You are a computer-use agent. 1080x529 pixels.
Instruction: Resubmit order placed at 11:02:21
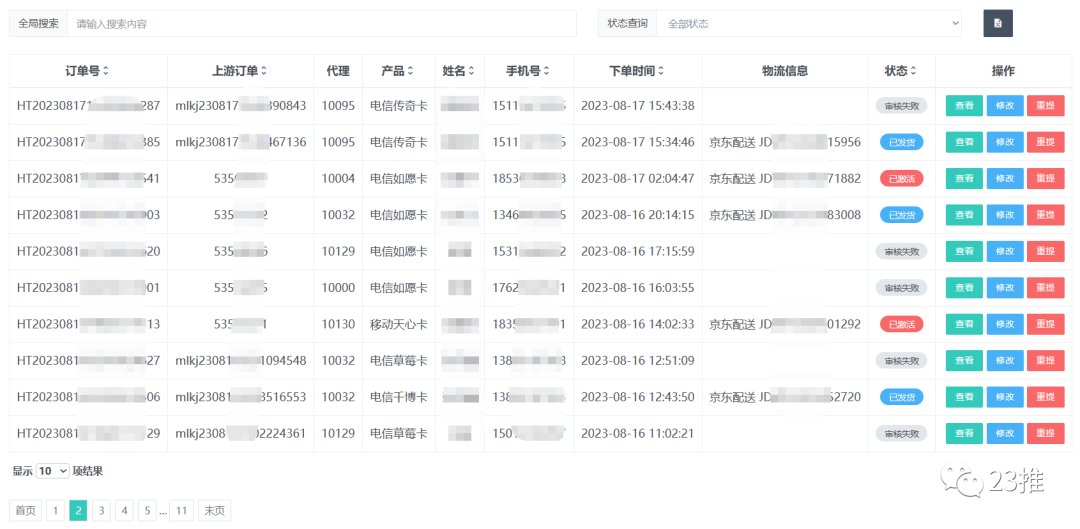[x=1046, y=433]
